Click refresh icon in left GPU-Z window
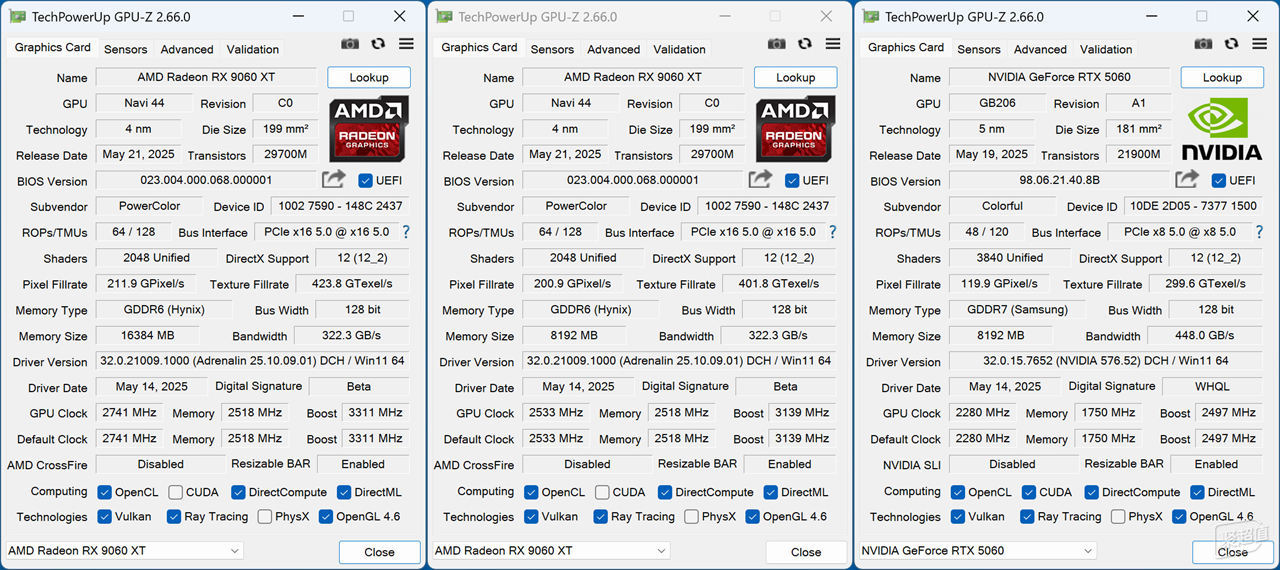 tap(378, 44)
